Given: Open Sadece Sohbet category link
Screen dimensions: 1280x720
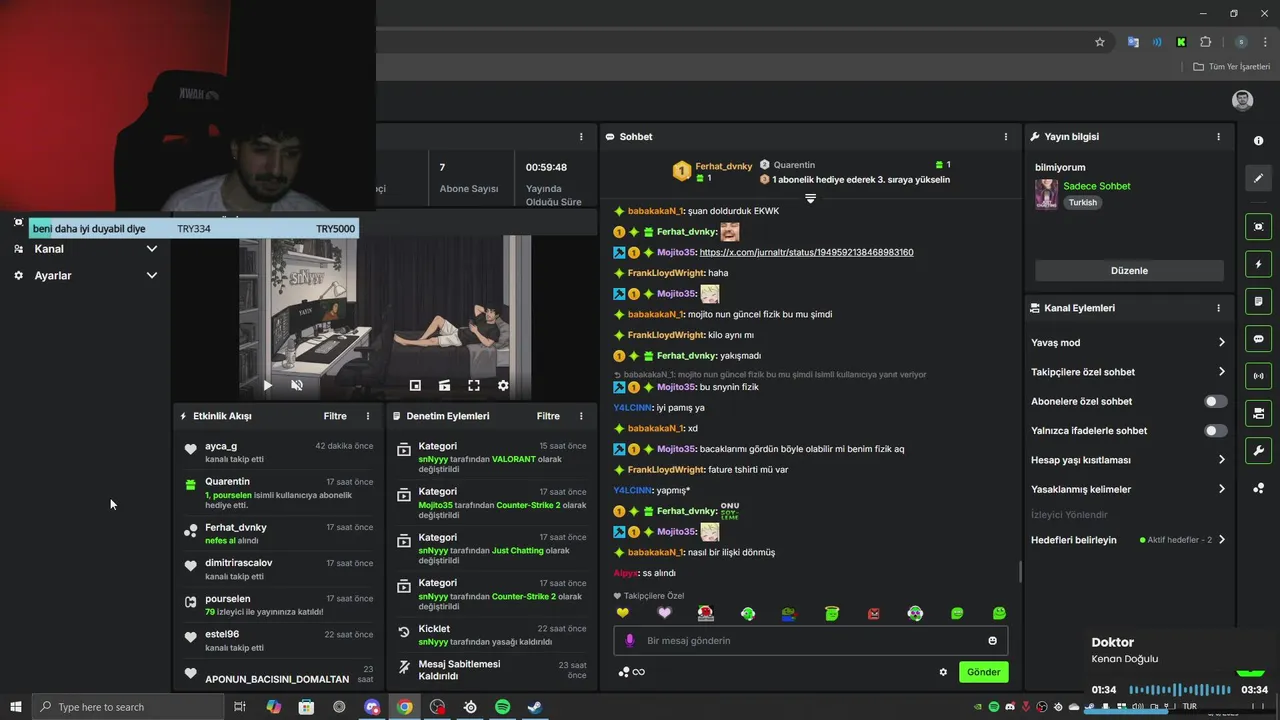Looking at the screenshot, I should 1097,186.
